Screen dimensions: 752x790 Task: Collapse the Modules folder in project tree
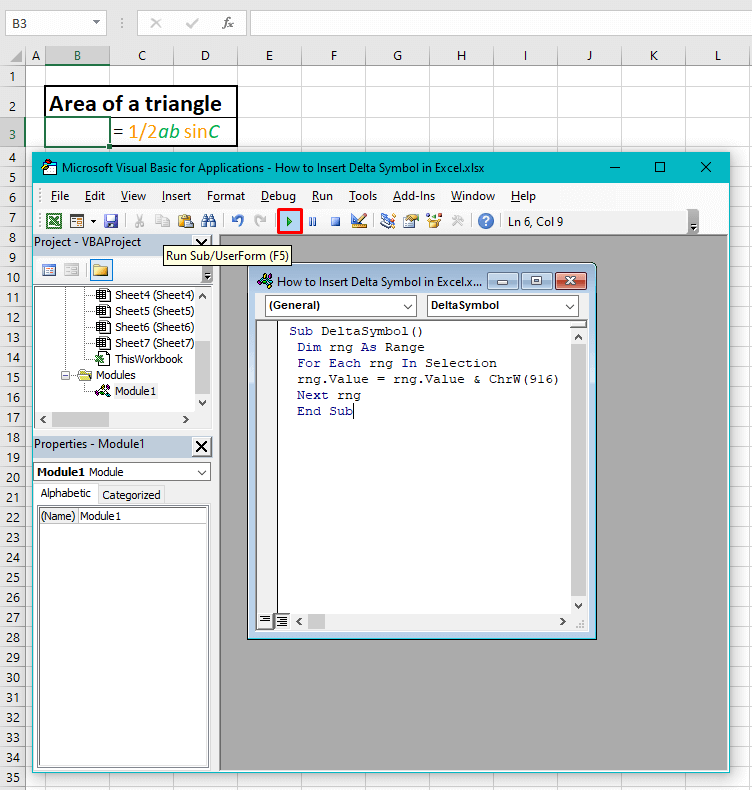click(66, 375)
